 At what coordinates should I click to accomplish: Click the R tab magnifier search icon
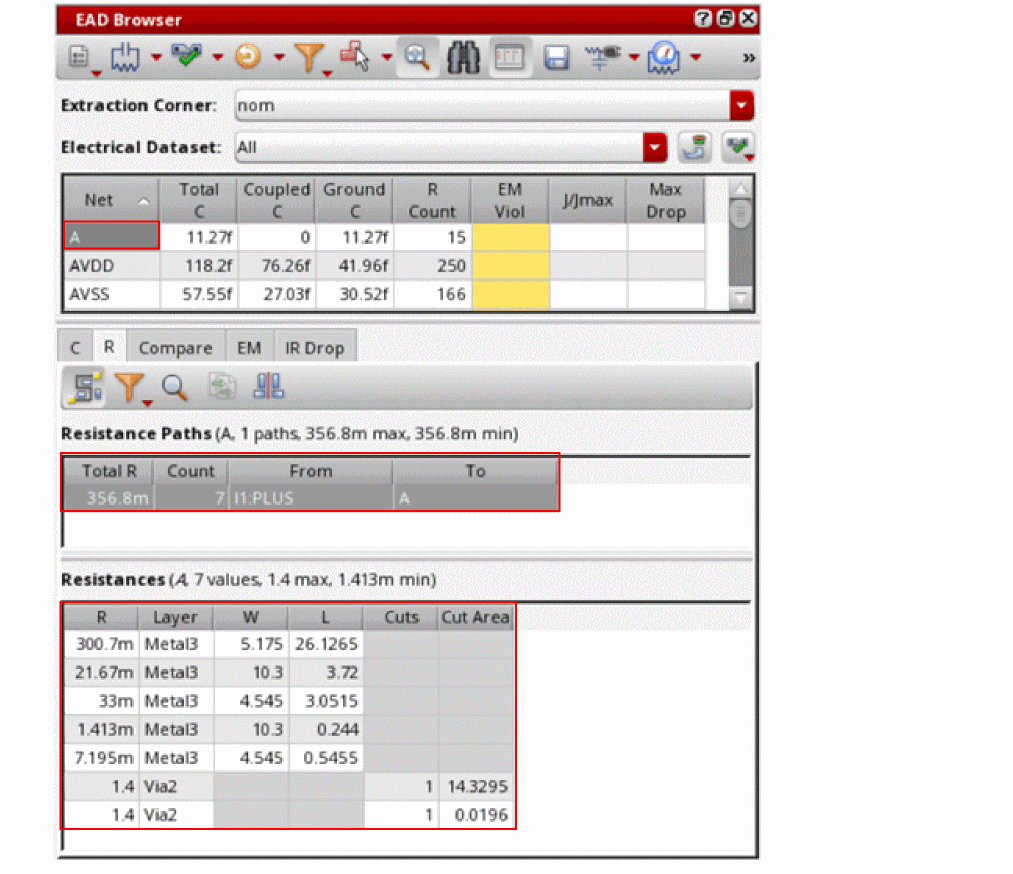tap(174, 388)
